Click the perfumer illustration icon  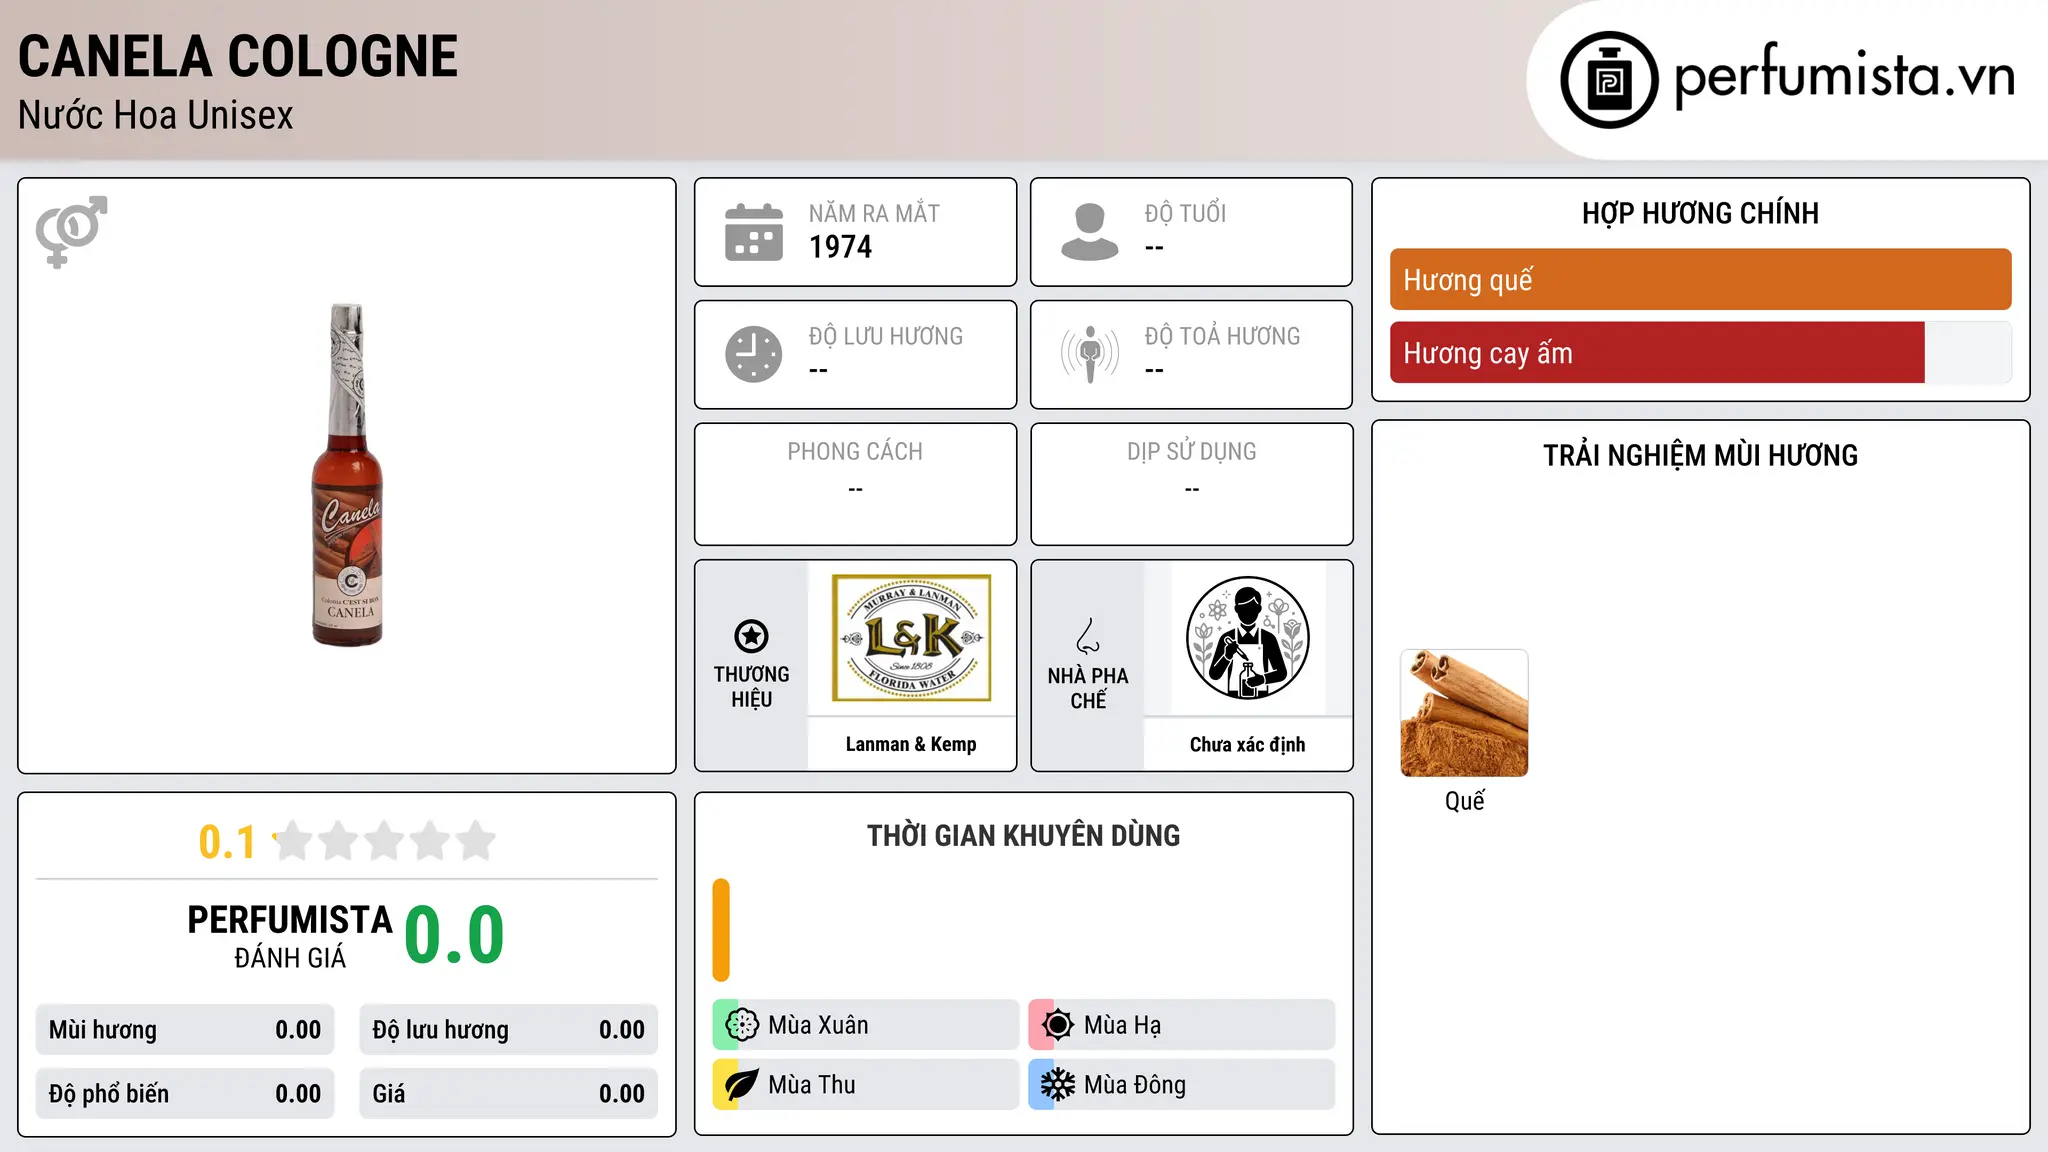[1247, 638]
